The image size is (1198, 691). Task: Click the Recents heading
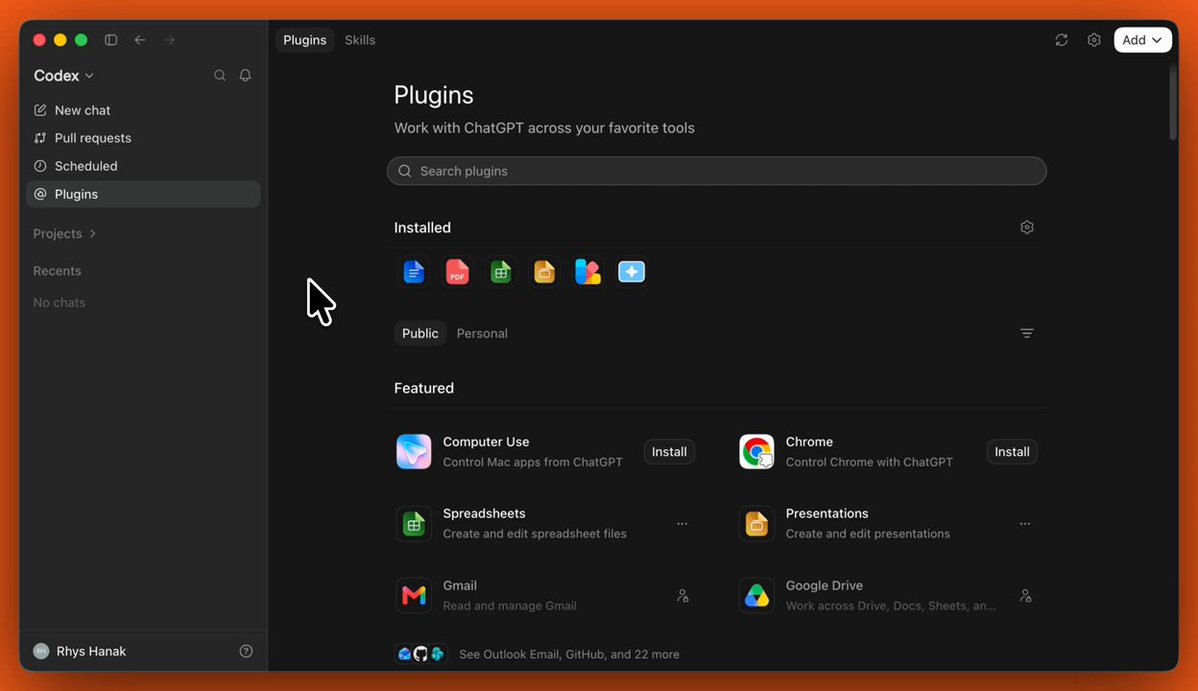(x=57, y=271)
